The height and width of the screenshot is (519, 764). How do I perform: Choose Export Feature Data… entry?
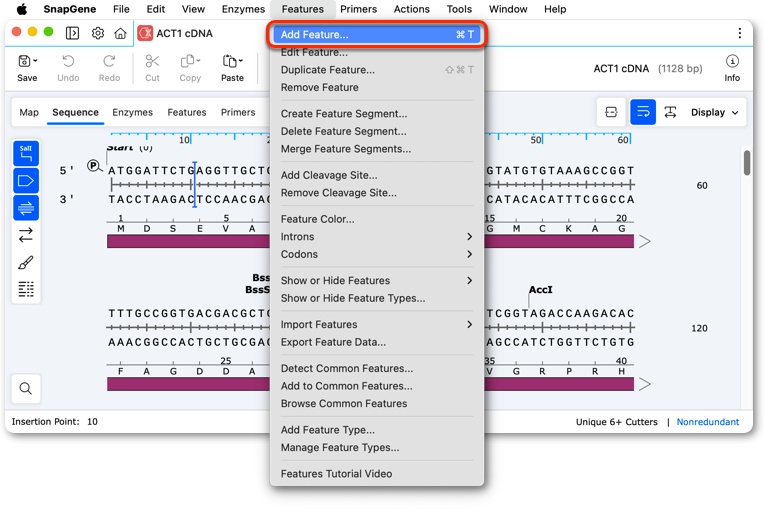point(377,342)
